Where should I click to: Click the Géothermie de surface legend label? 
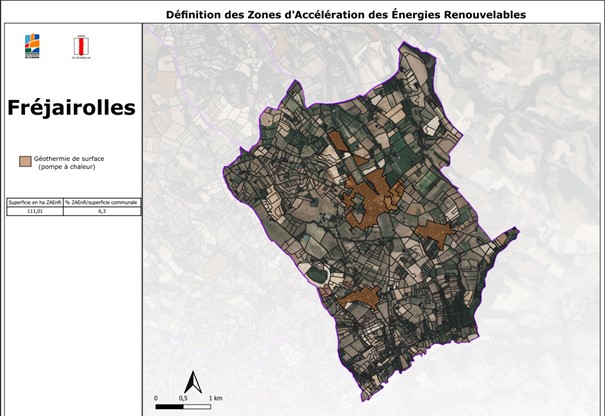(x=70, y=162)
